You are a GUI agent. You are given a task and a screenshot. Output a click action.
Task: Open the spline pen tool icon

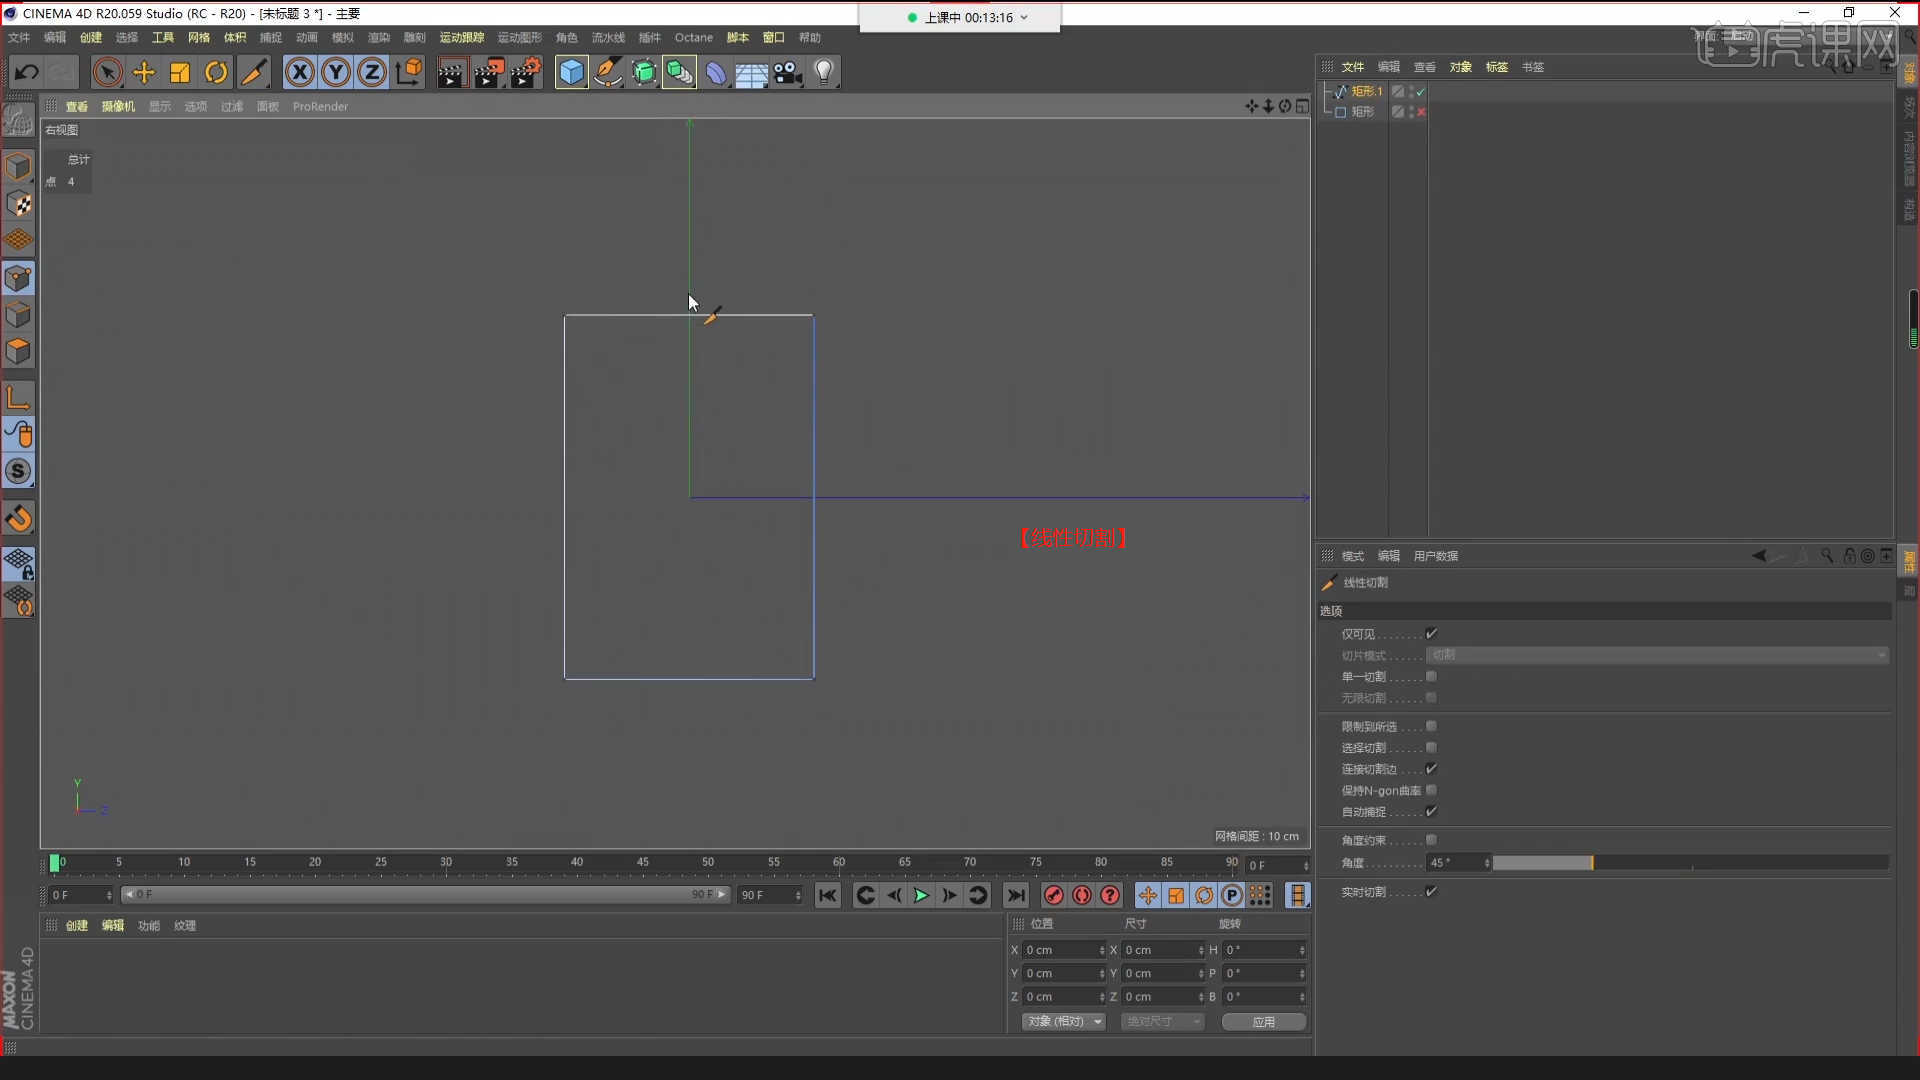607,72
